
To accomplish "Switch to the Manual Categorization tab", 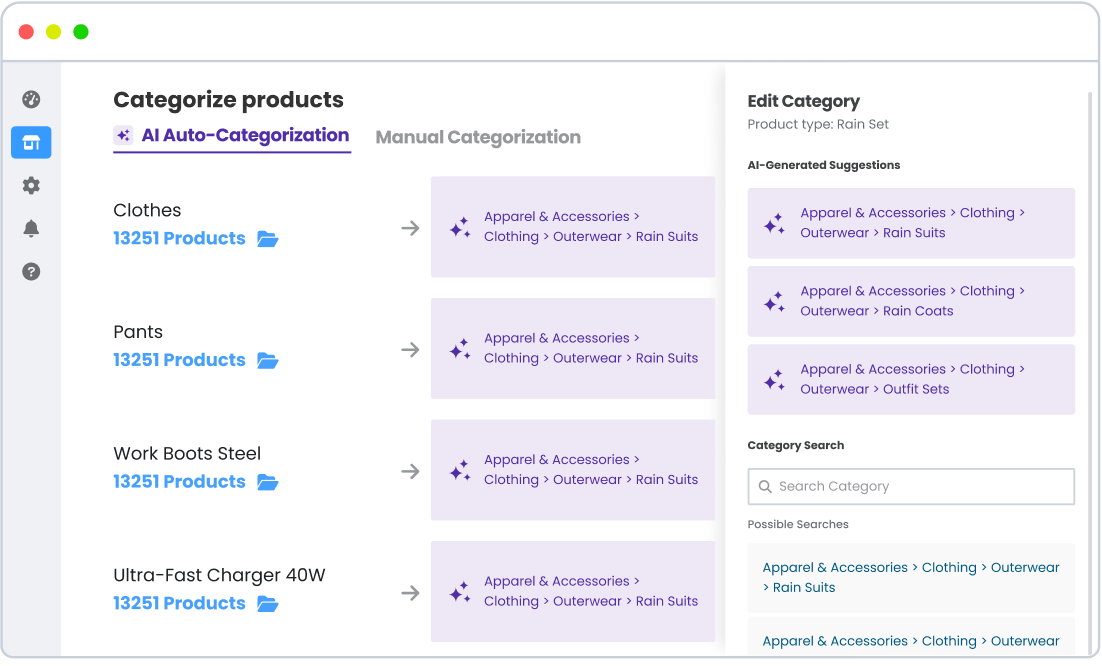I will click(x=477, y=137).
